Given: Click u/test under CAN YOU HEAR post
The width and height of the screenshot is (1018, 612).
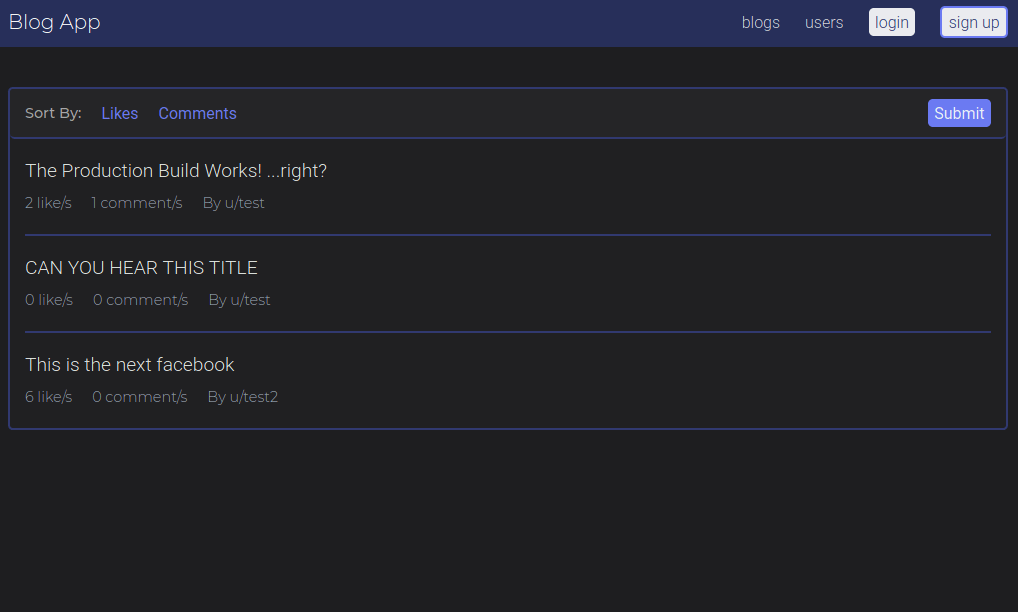Looking at the screenshot, I should (250, 299).
